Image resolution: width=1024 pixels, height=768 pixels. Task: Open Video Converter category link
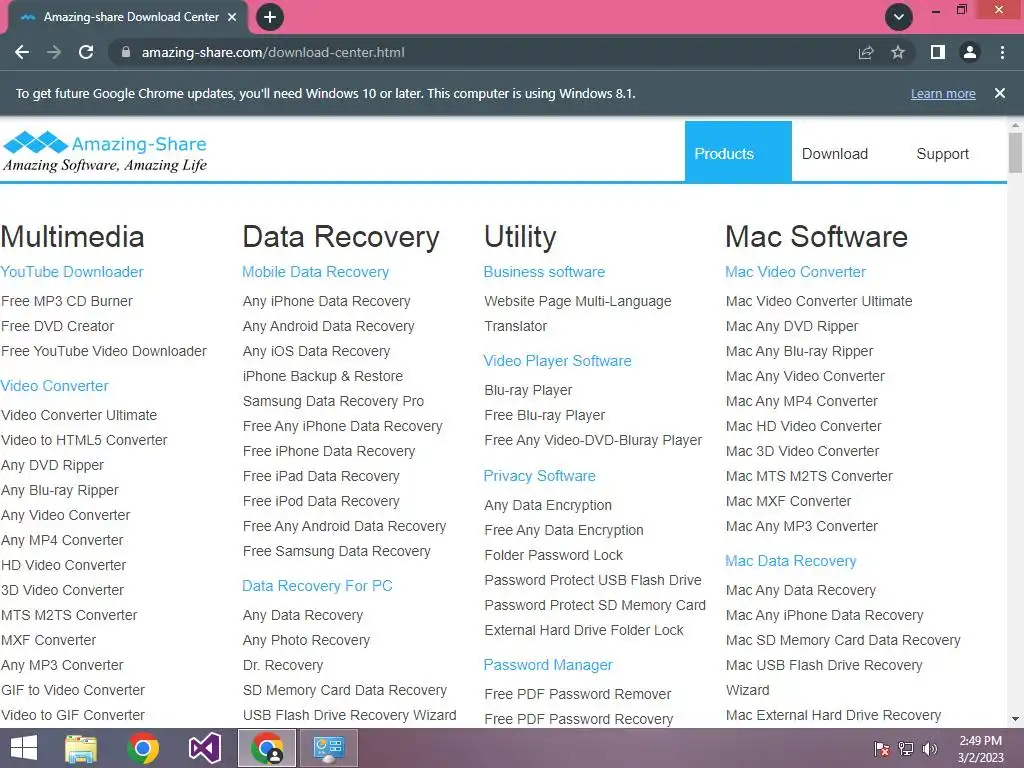point(54,386)
